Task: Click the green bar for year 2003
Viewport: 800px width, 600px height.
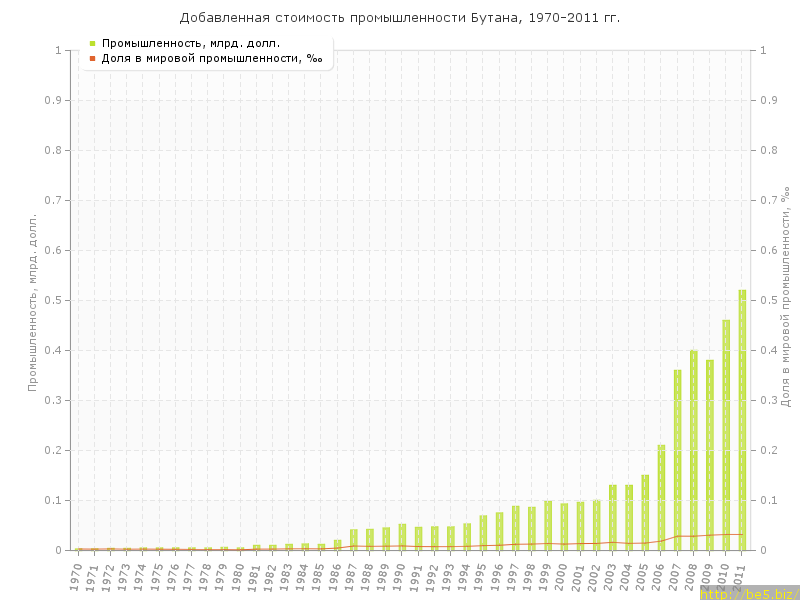Action: (x=613, y=517)
